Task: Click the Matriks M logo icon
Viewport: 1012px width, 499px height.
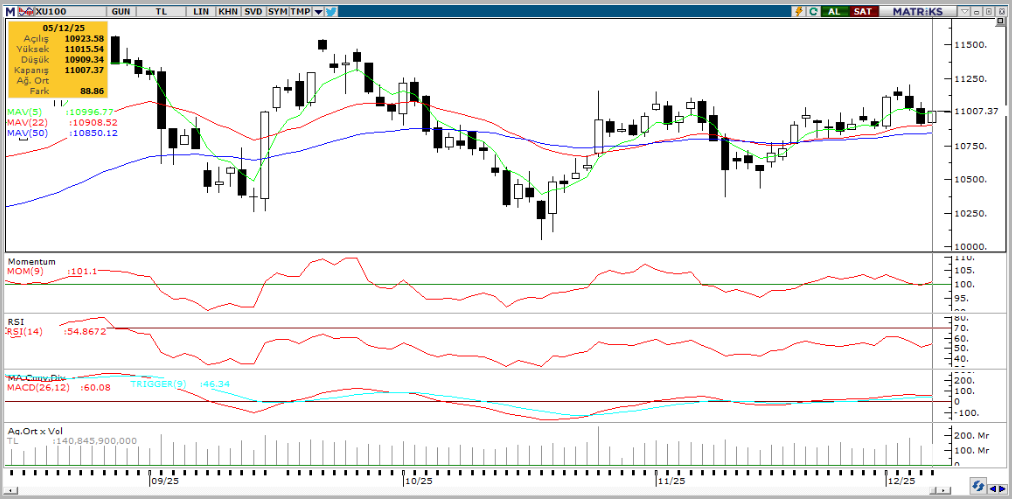Action: [x=12, y=10]
